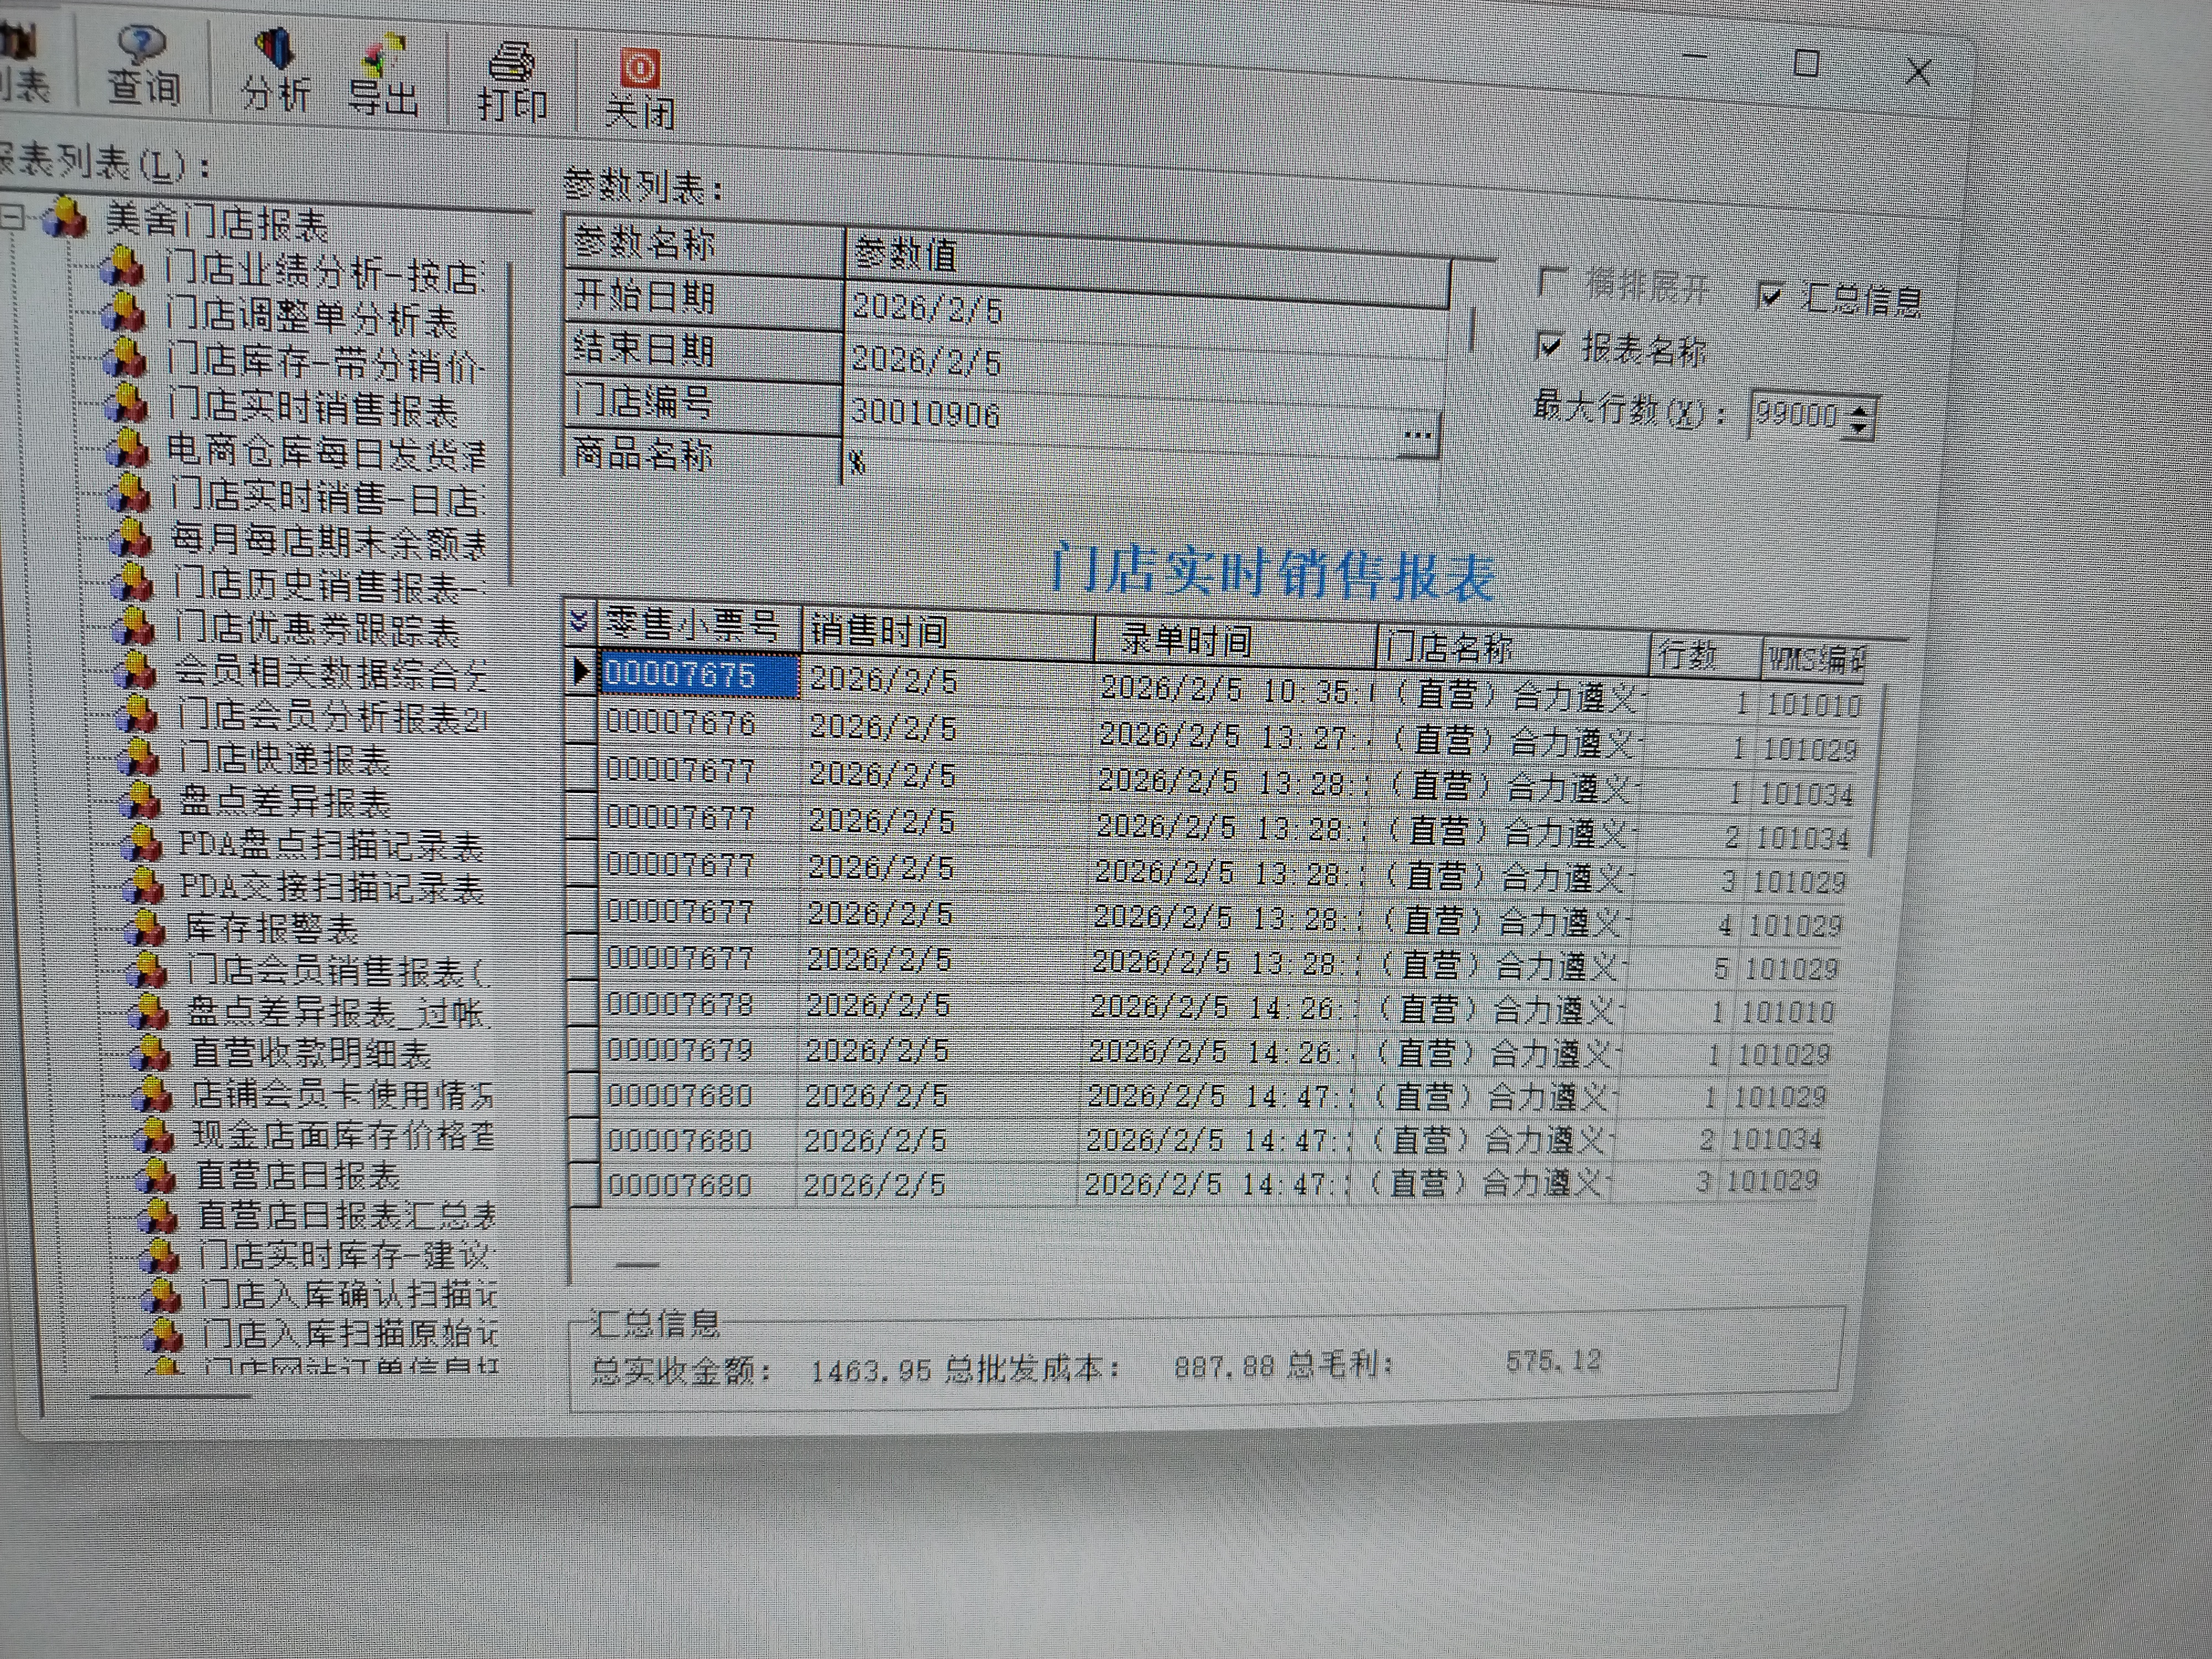Click grid column selector arrow icon
Image resolution: width=2212 pixels, height=1659 pixels.
point(579,621)
